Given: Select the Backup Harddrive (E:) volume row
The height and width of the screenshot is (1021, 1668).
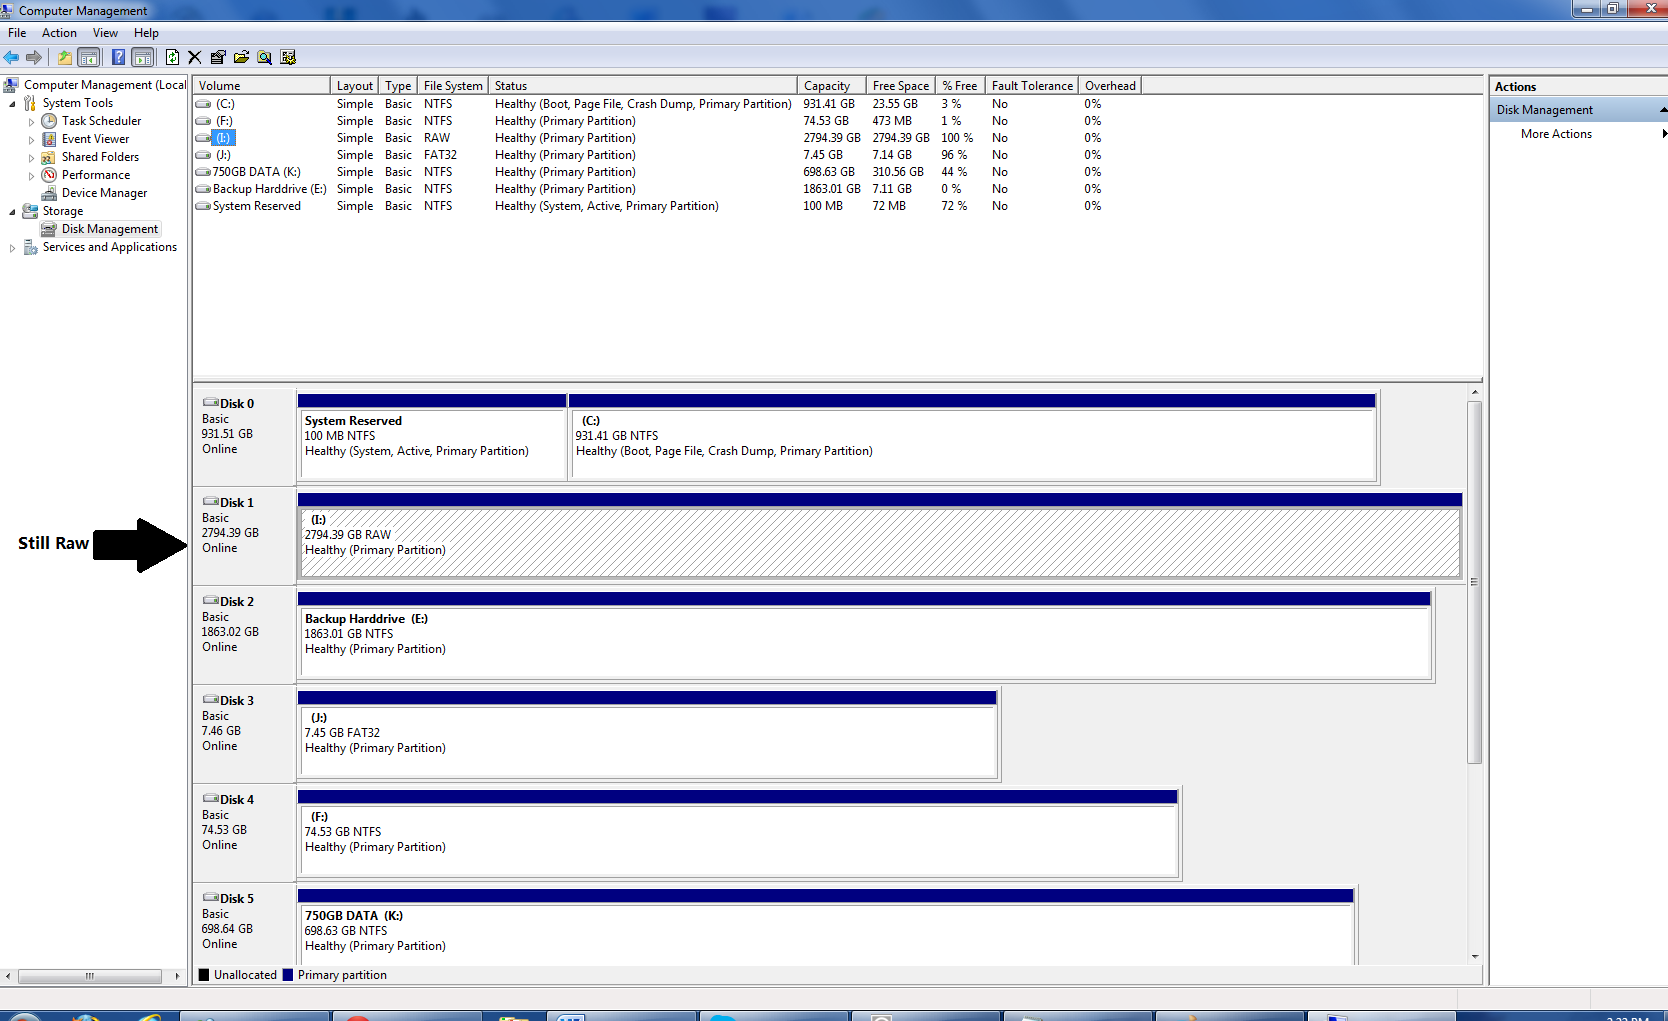Looking at the screenshot, I should (x=668, y=189).
